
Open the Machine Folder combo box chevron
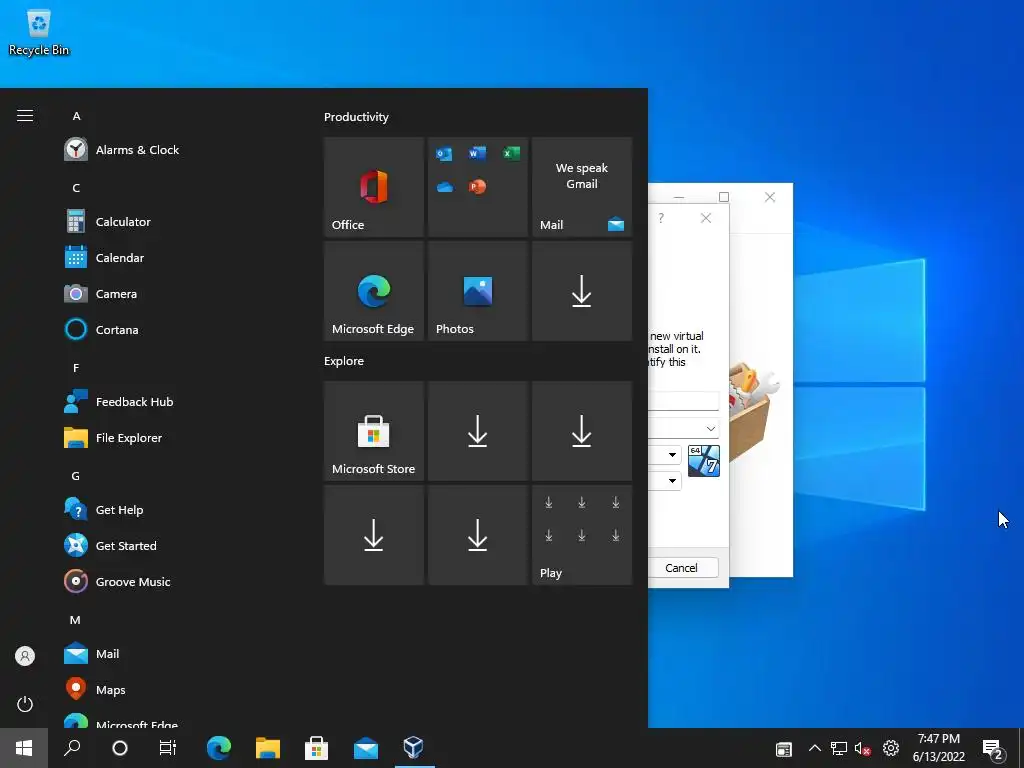[x=711, y=428]
